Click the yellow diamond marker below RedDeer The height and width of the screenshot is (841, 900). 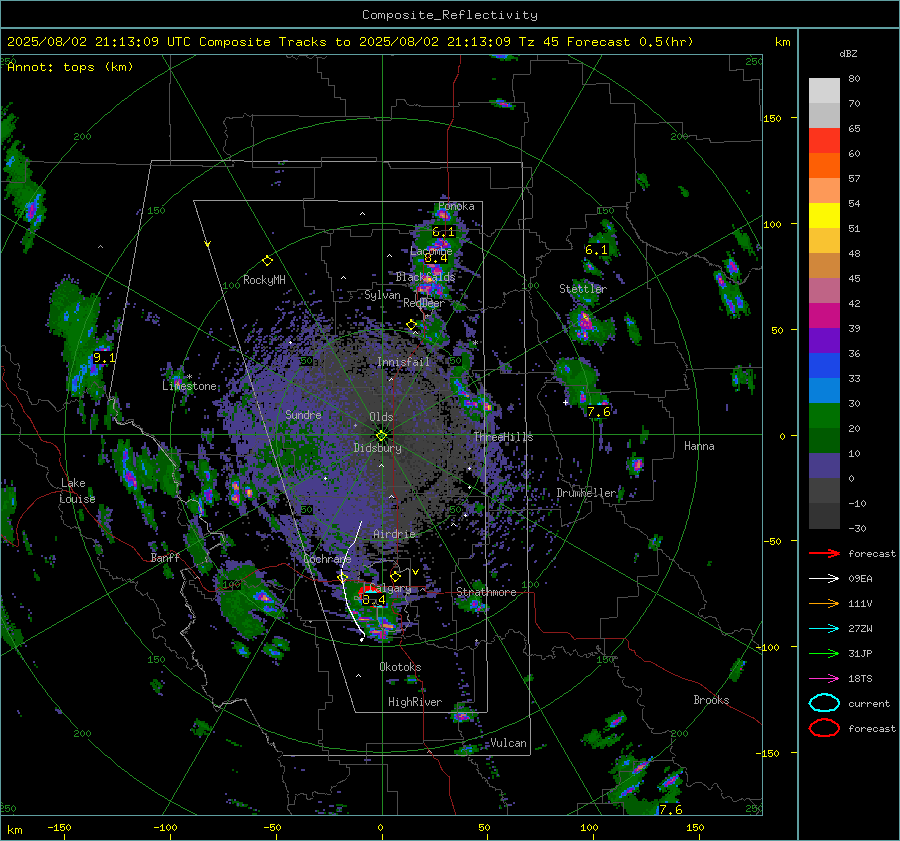click(411, 325)
